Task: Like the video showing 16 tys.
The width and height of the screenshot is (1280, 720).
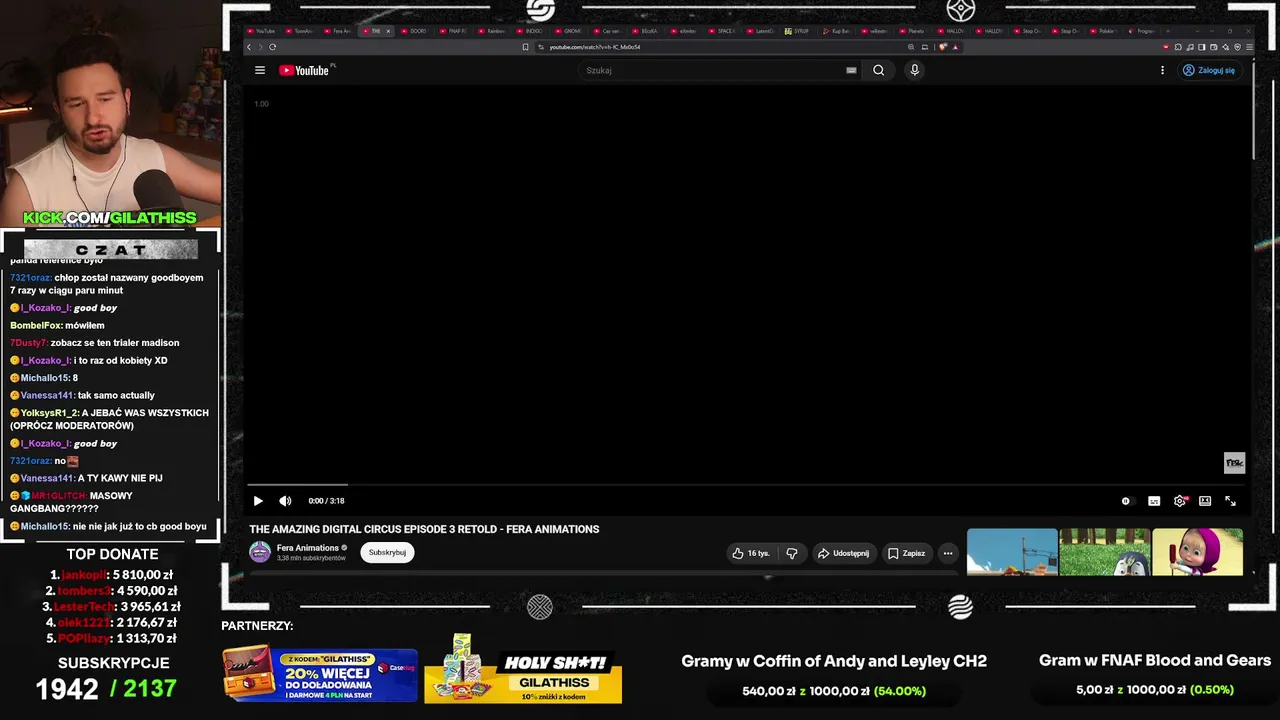Action: coord(750,553)
